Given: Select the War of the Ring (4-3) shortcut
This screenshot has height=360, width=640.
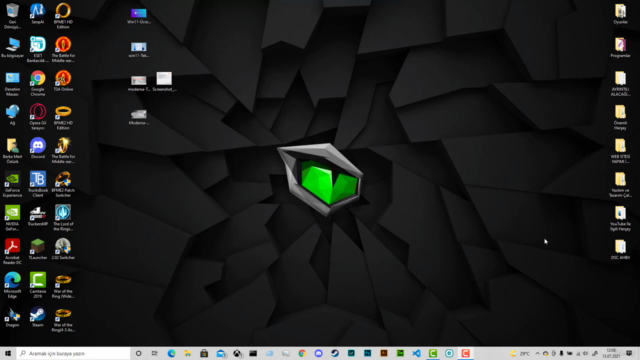Looking at the screenshot, I should point(63,319).
